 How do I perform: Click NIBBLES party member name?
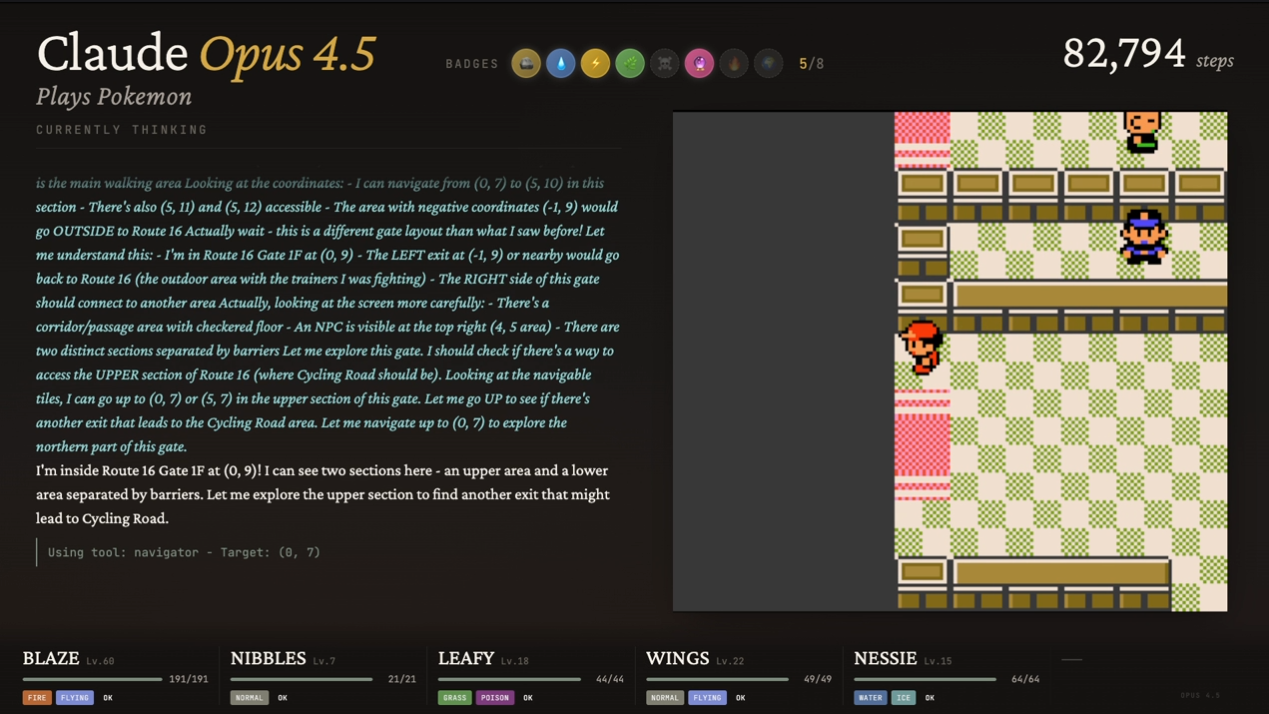[268, 658]
